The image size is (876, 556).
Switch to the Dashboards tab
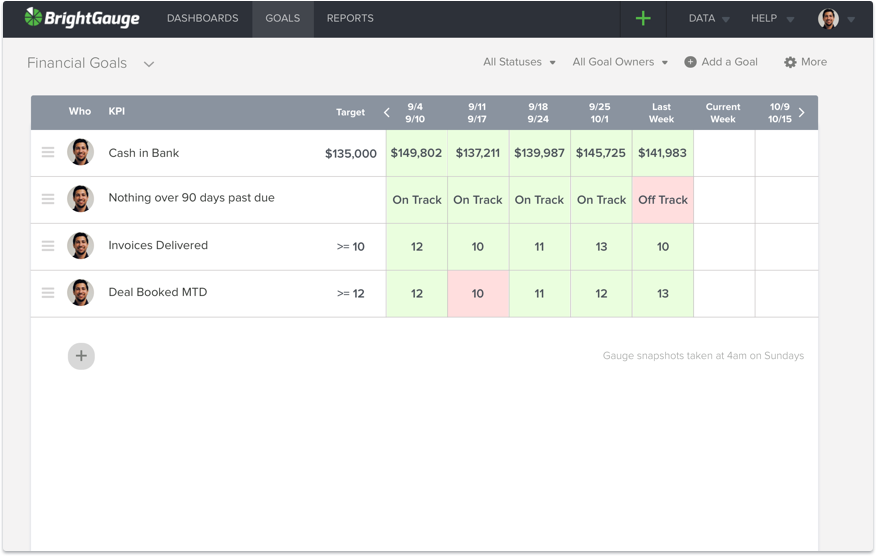tap(202, 18)
